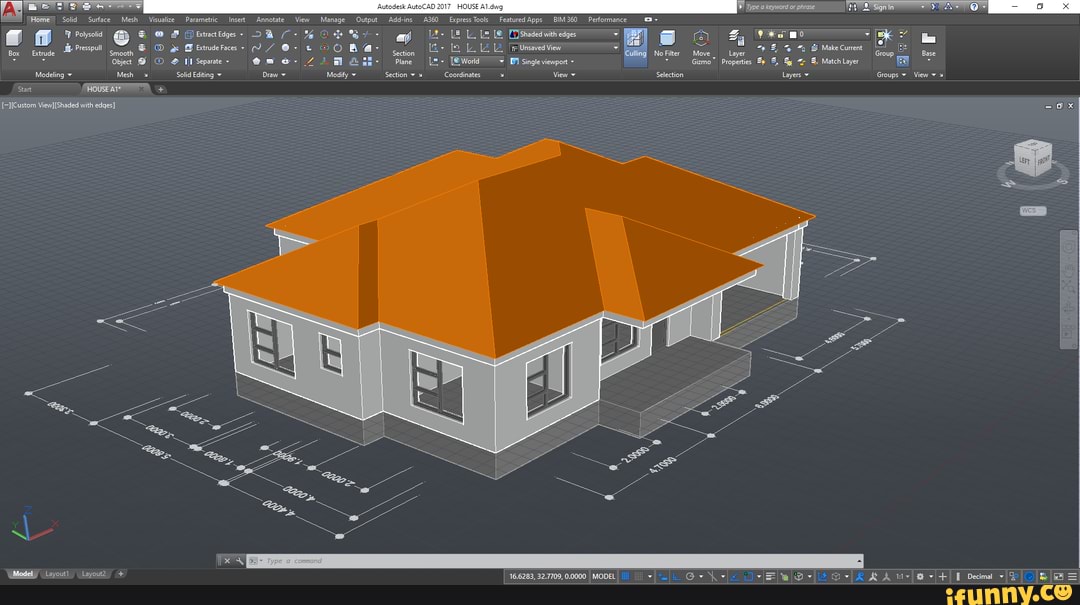Switch to the Visualize ribbon tab
Screen dimensions: 1080x605
tap(161, 19)
